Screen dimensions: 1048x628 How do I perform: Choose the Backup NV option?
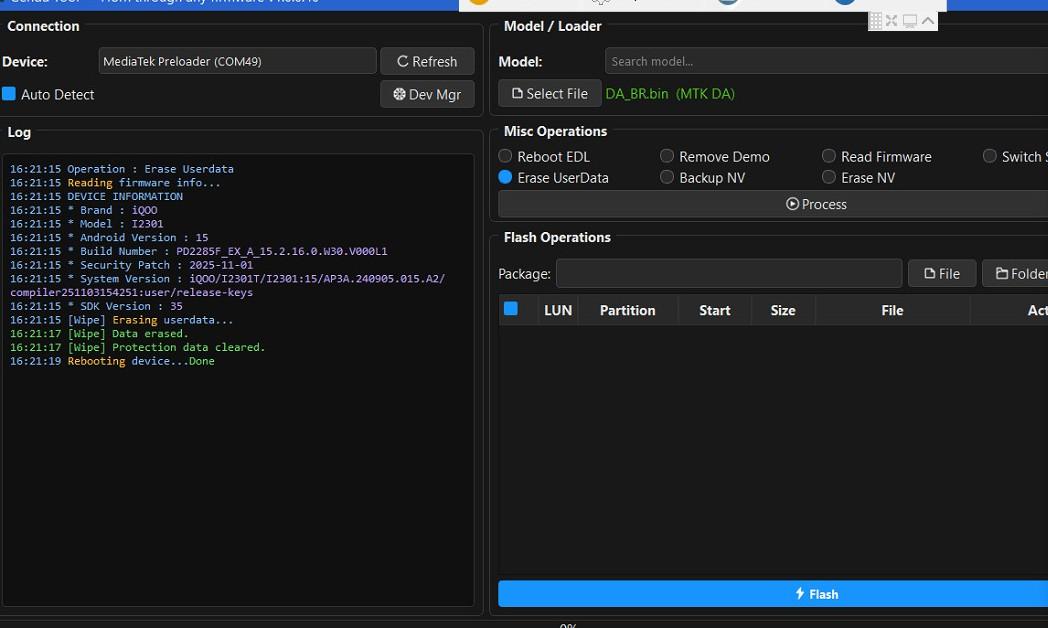click(x=667, y=177)
